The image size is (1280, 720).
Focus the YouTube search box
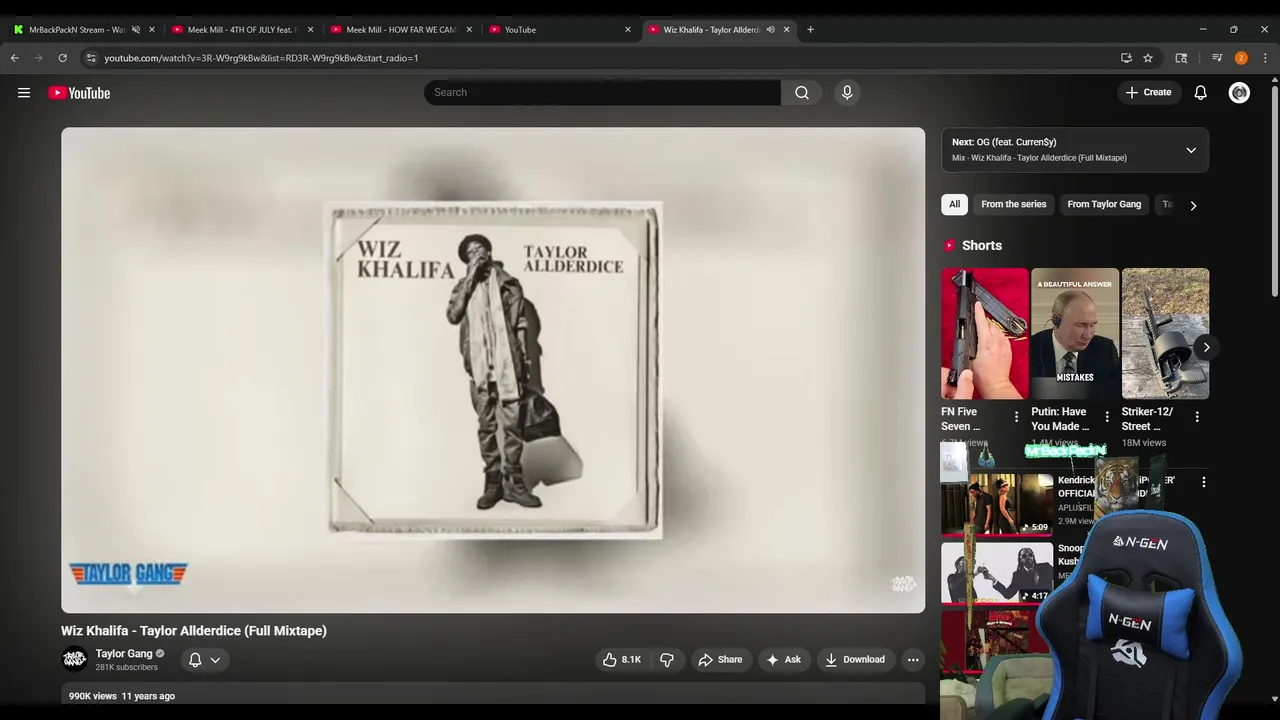tap(602, 92)
